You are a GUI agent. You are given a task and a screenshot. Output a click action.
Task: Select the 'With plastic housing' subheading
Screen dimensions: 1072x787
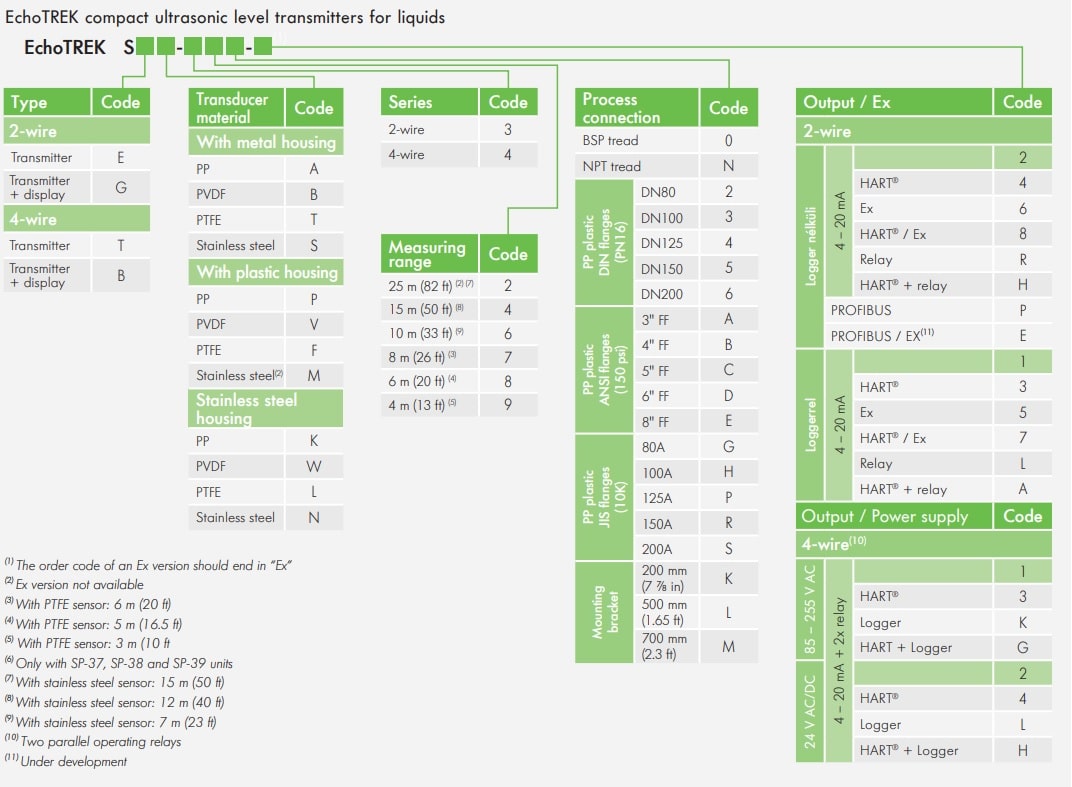click(x=266, y=272)
